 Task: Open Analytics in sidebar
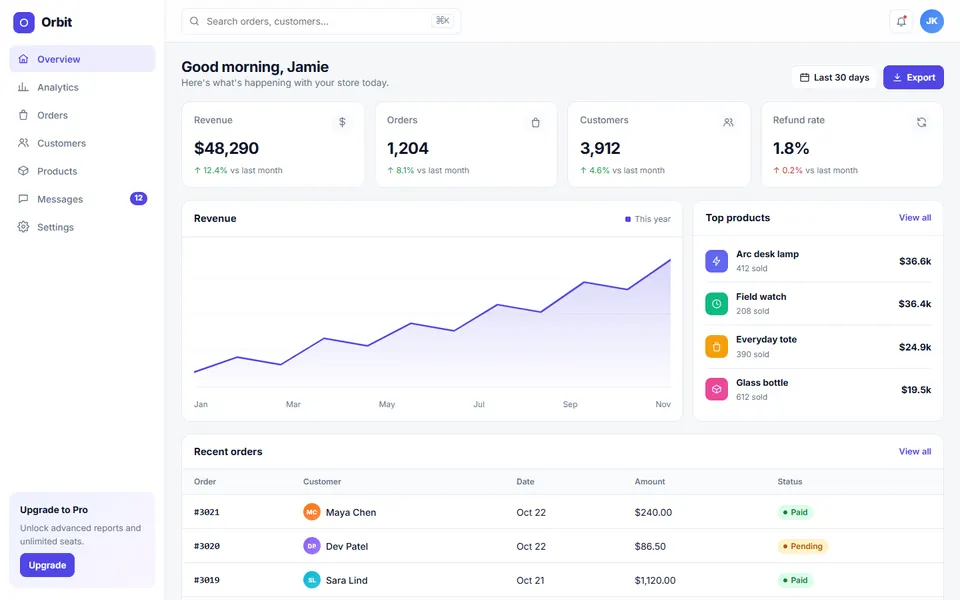pyautogui.click(x=82, y=87)
